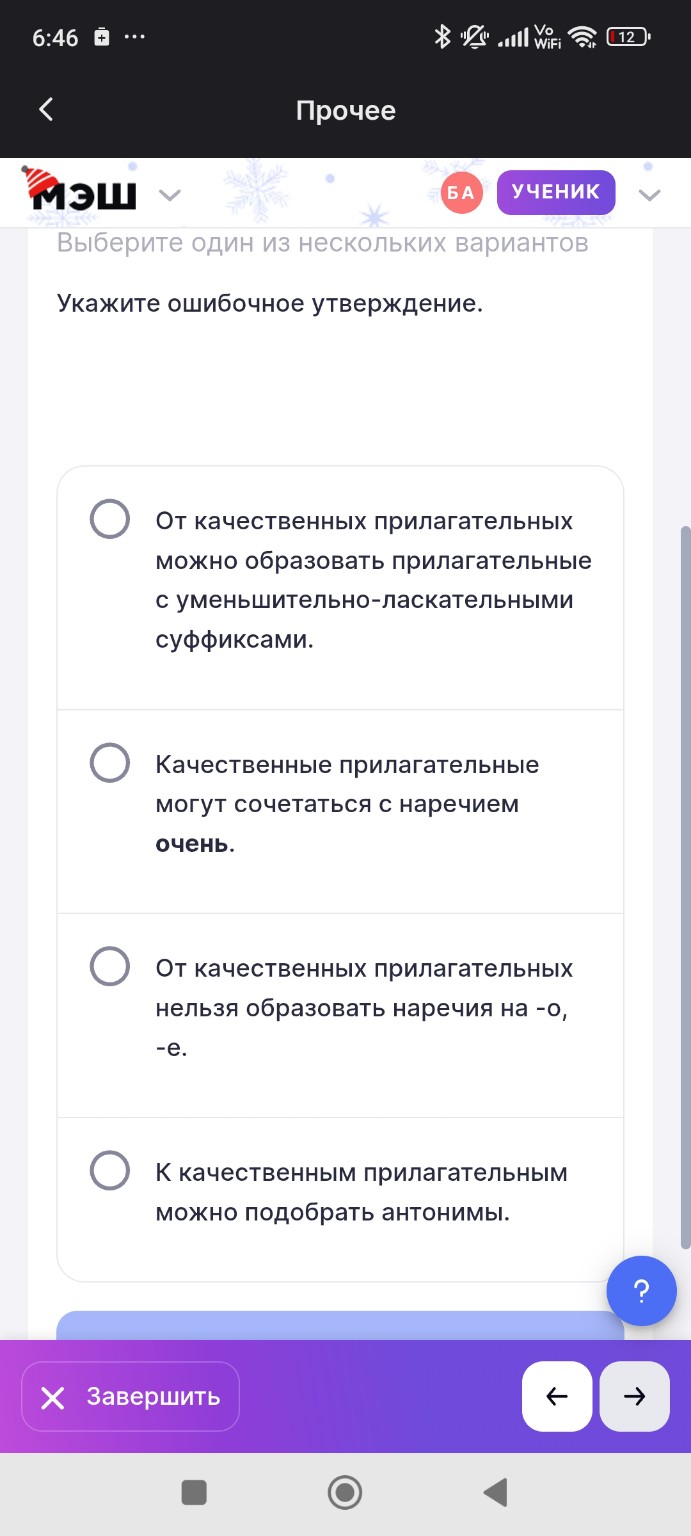
Task: Tap the X icon on Завершить
Action: pos(52,1396)
